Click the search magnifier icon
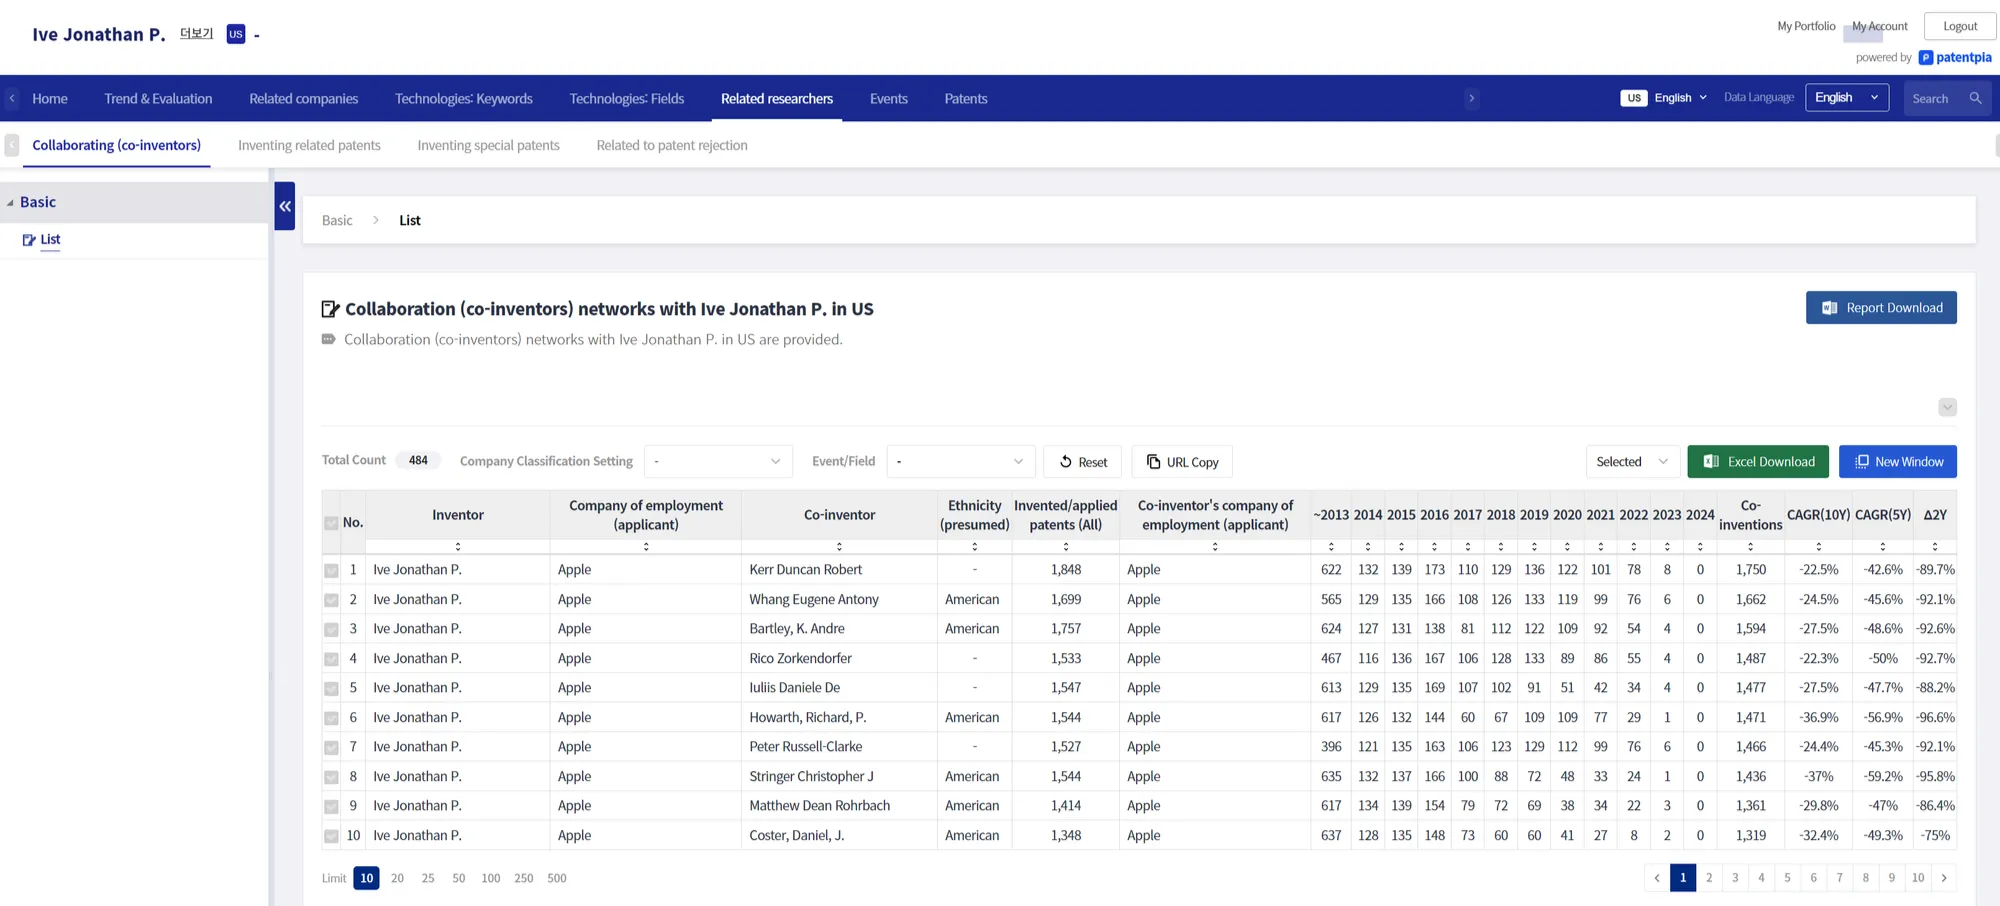This screenshot has height=906, width=2000. pos(1975,98)
